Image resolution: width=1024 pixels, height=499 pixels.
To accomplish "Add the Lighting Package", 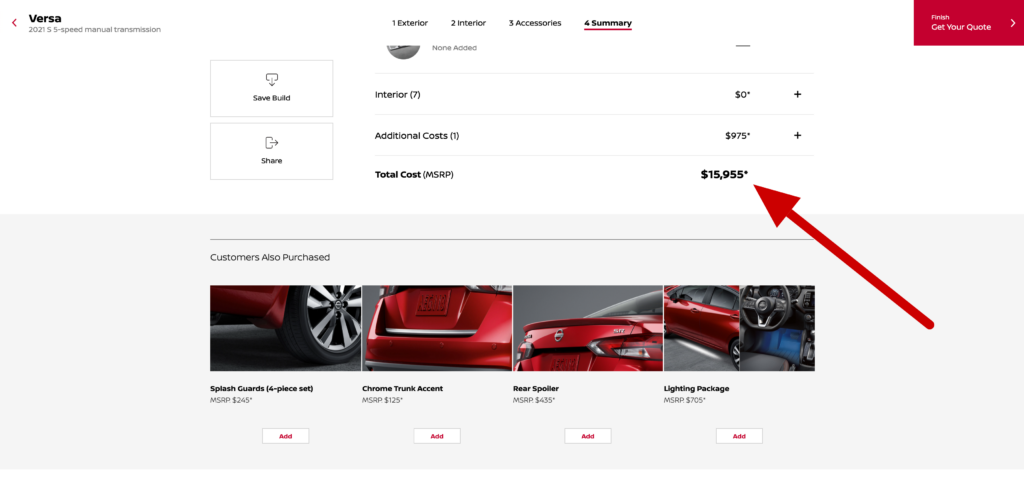I will click(x=739, y=436).
